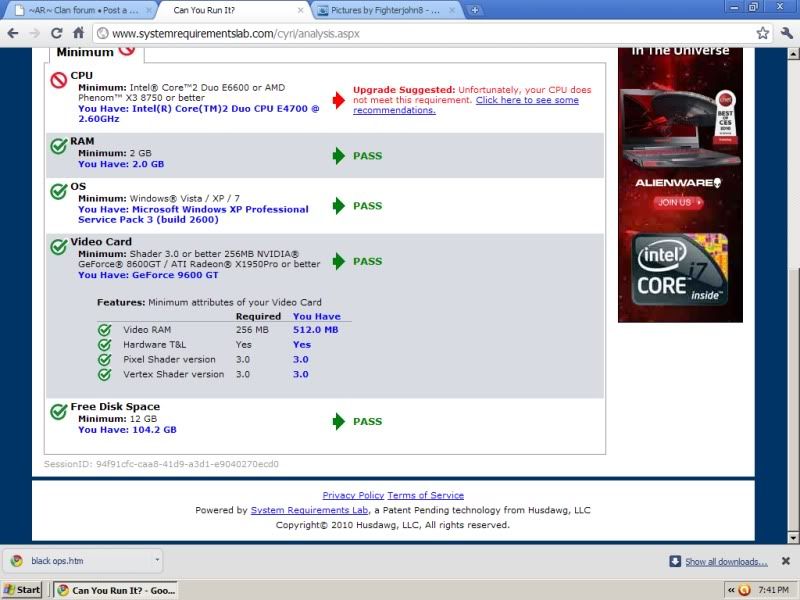Expand hidden system tray icons
The width and height of the screenshot is (800, 600).
(x=731, y=590)
